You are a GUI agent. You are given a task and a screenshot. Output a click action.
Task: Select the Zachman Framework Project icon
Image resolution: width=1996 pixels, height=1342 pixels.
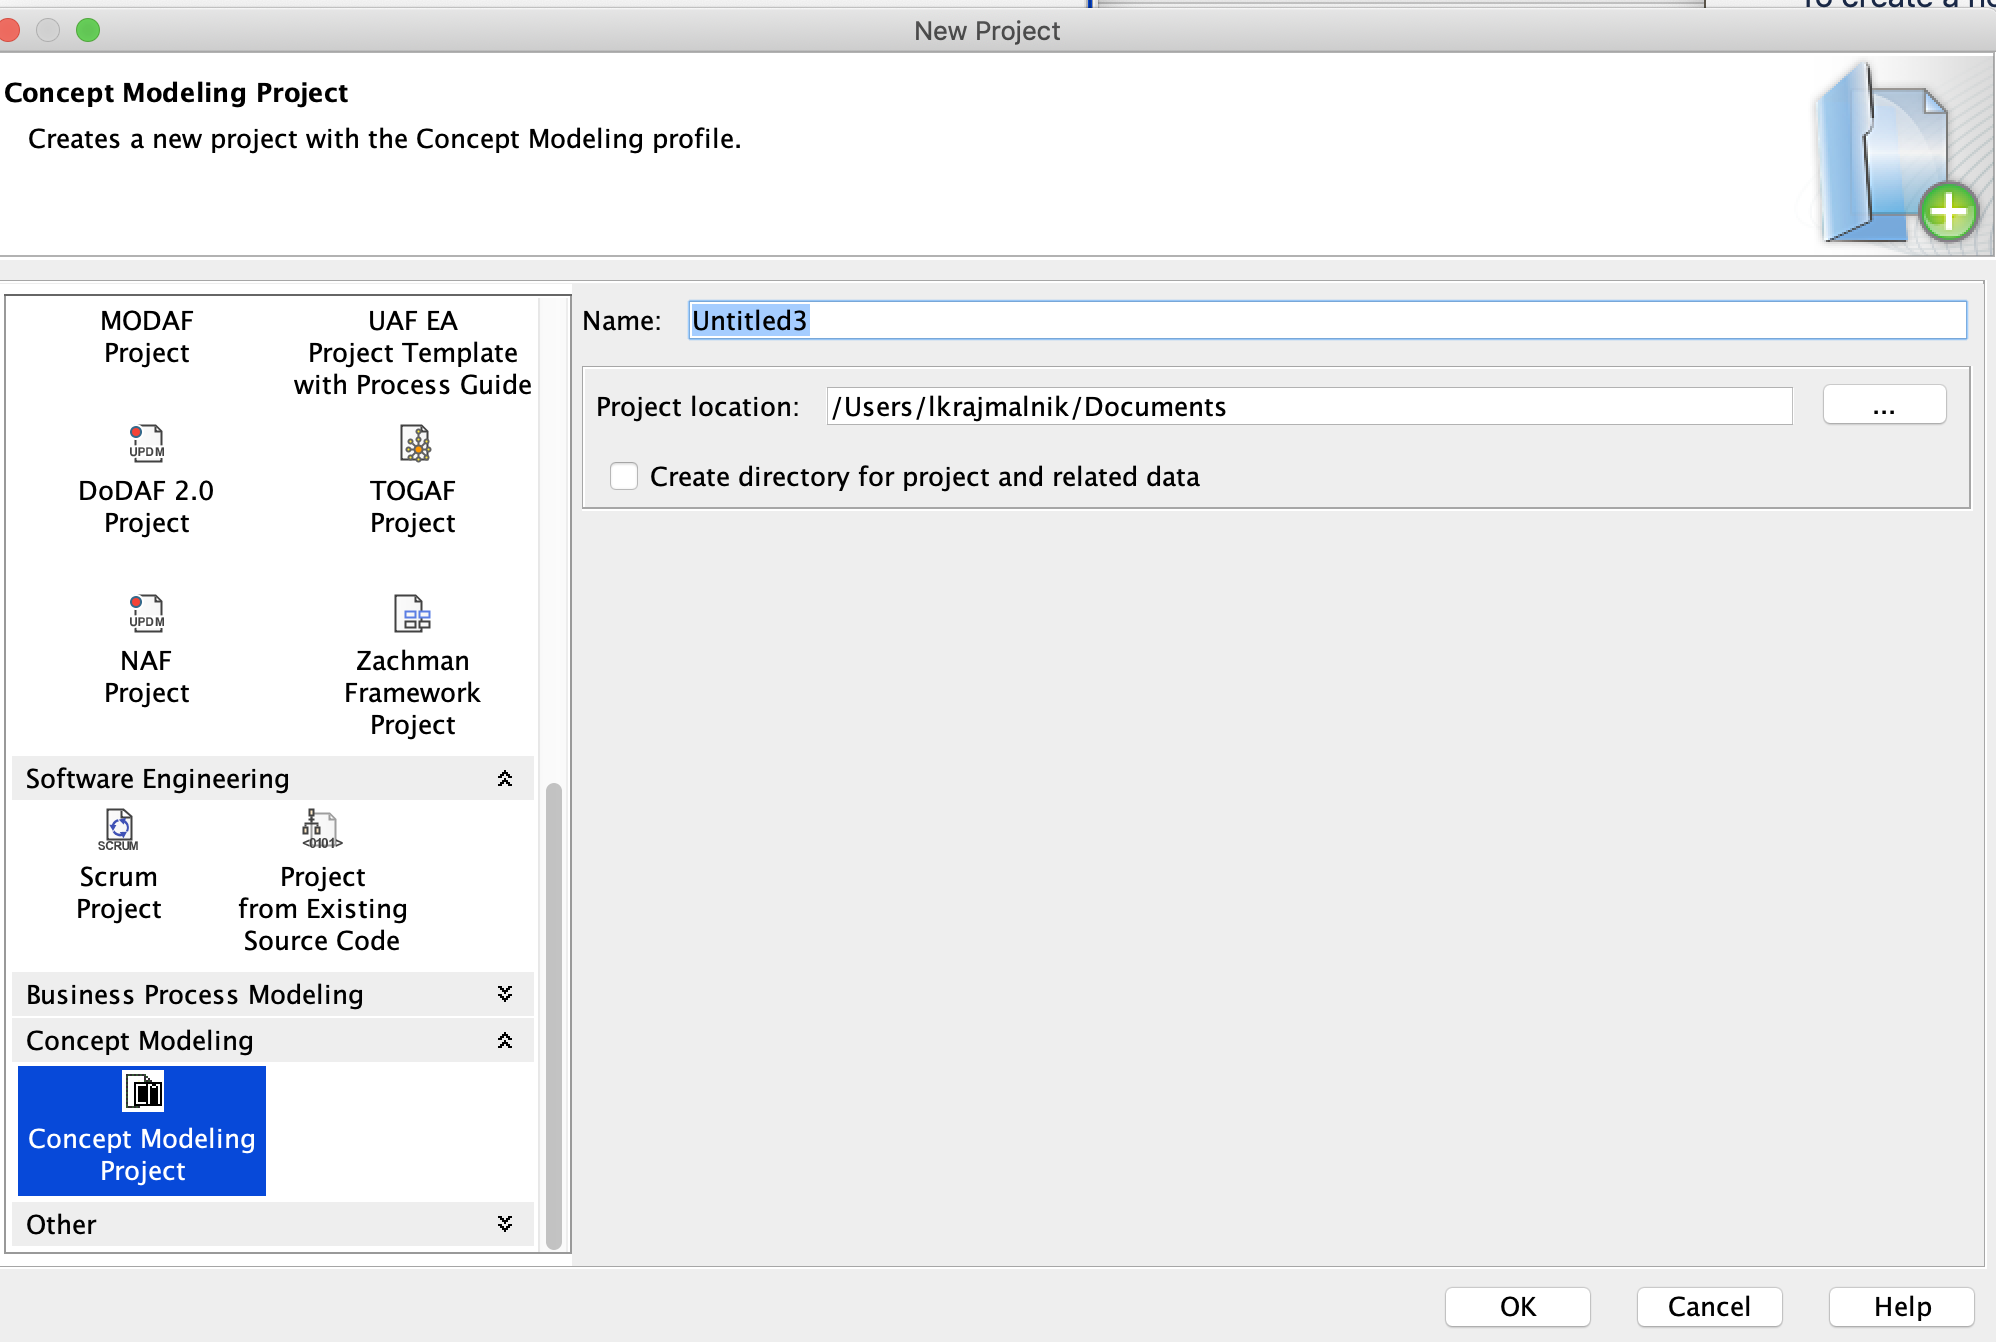coord(412,613)
